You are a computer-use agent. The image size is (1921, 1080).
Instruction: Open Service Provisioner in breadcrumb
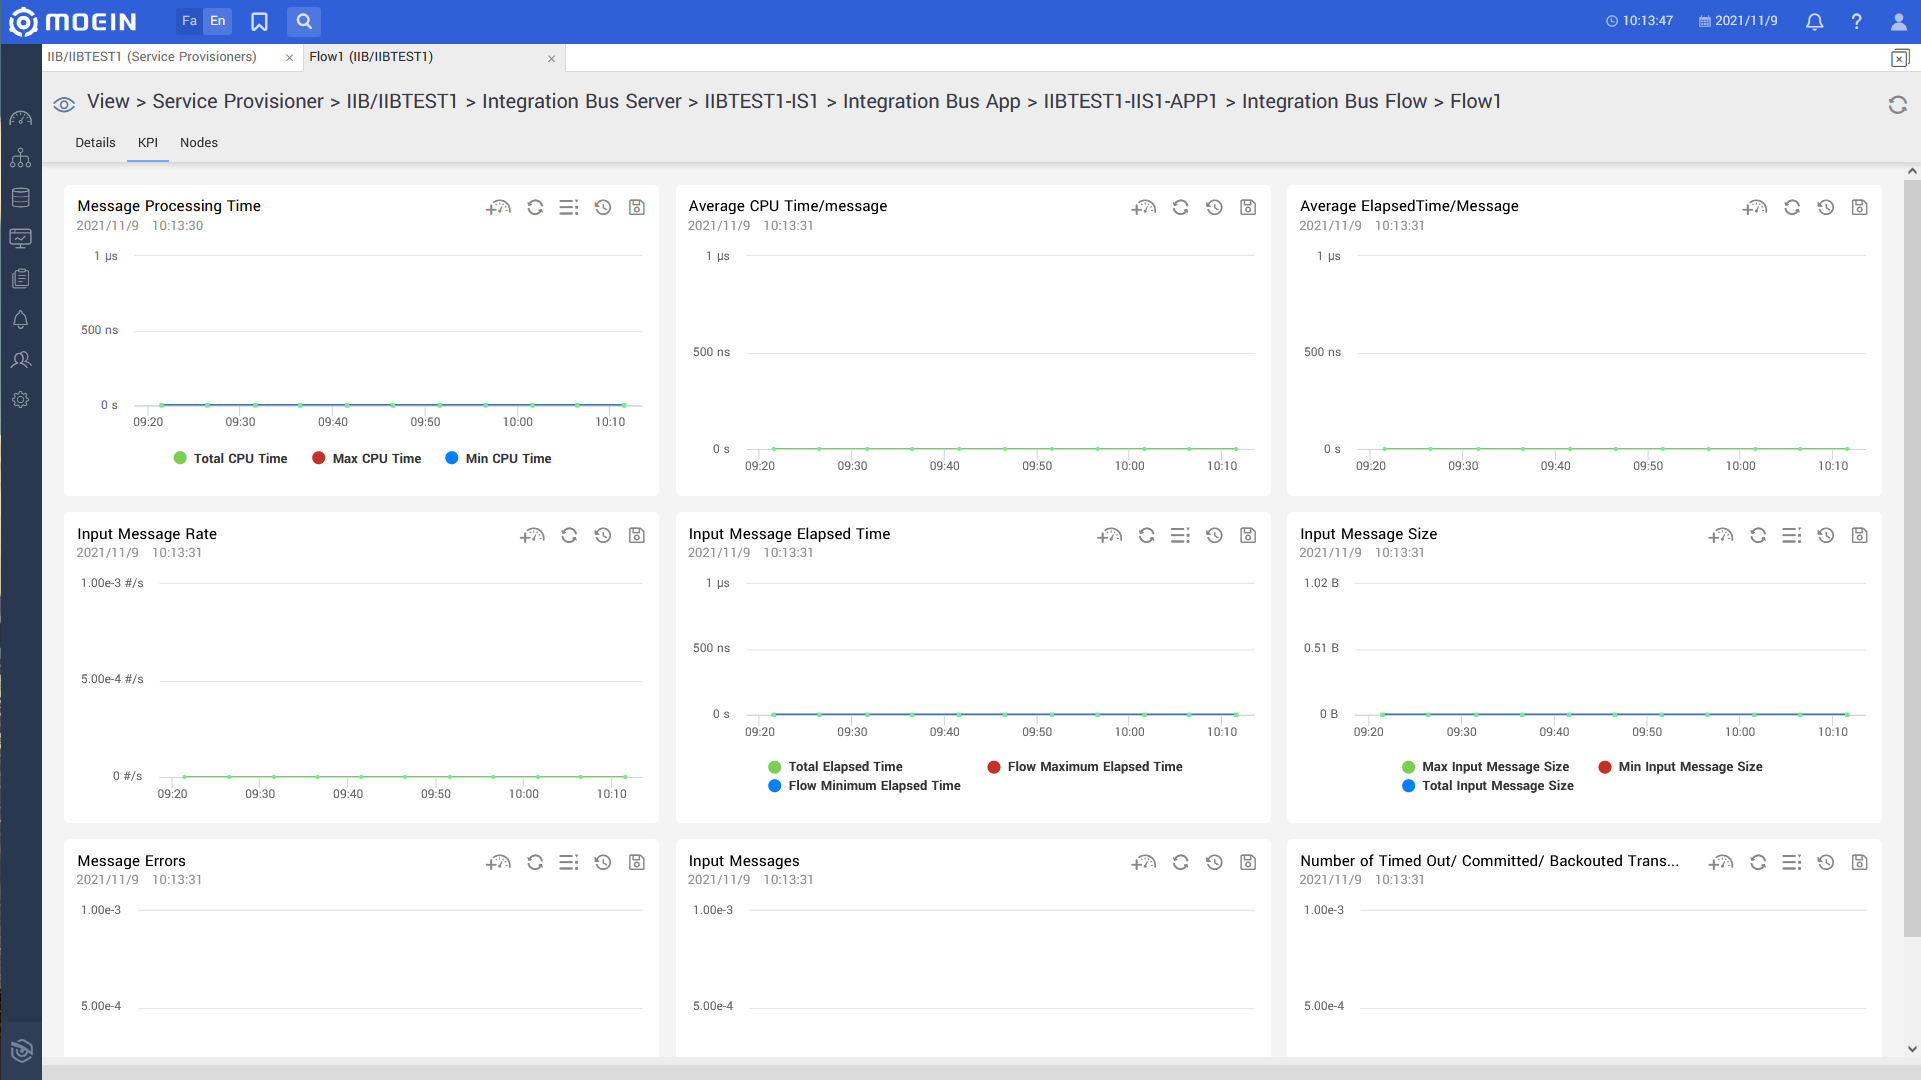tap(238, 102)
